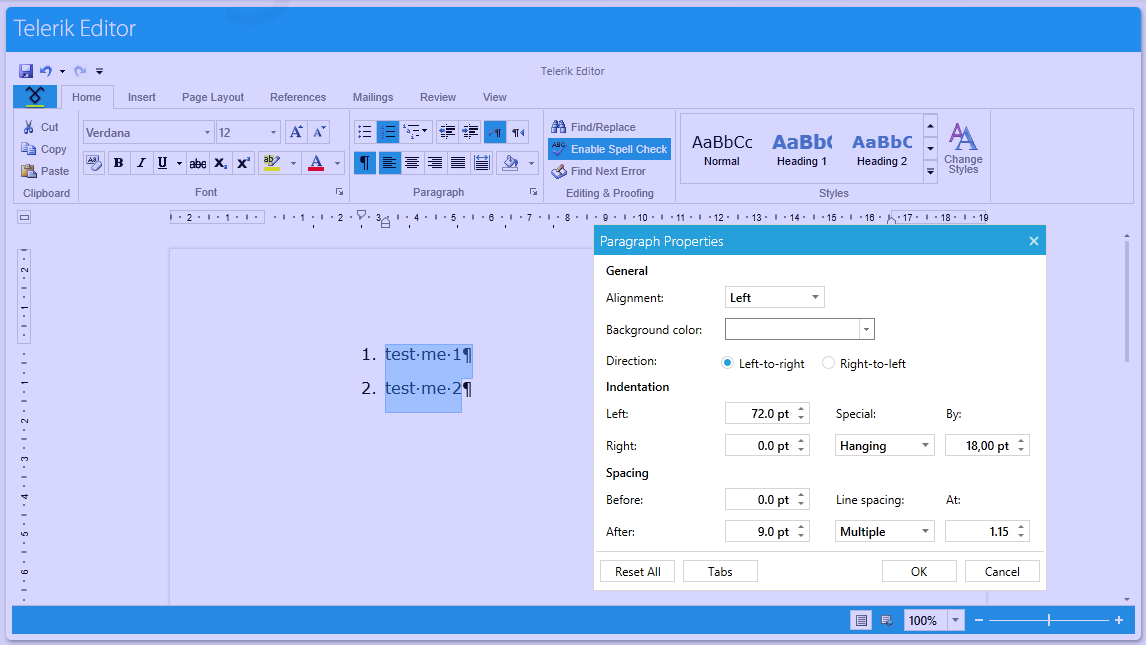
Task: Click the Copy icon in Clipboard group
Action: 29,149
